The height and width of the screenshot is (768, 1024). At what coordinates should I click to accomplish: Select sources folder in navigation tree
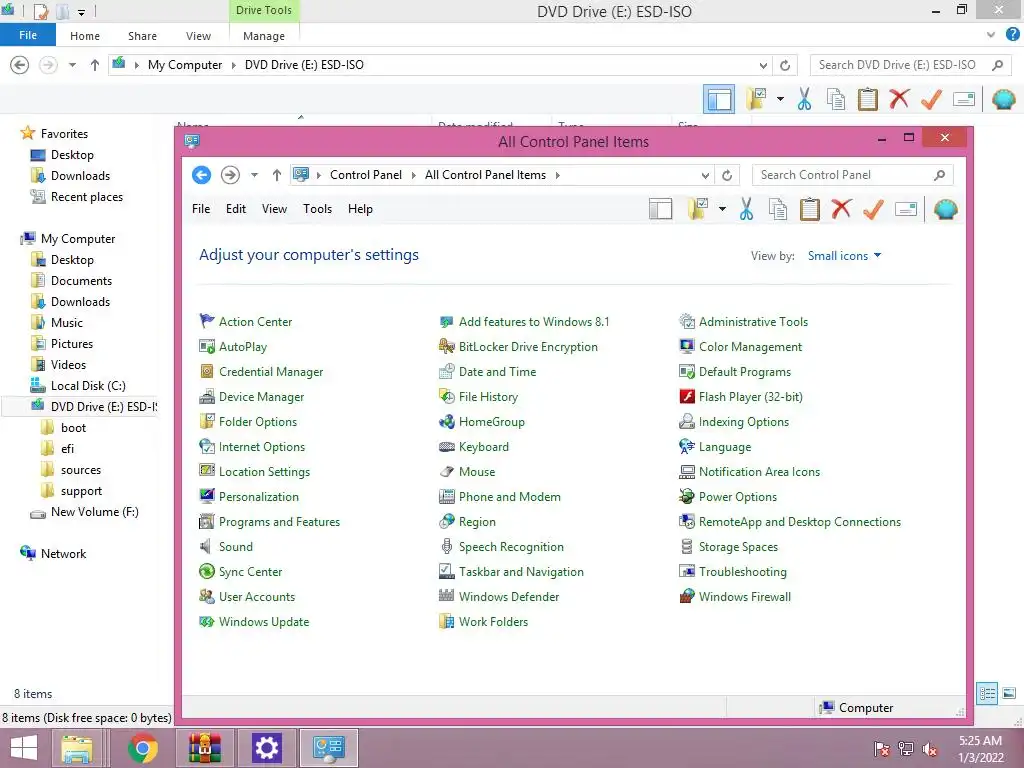click(80, 470)
